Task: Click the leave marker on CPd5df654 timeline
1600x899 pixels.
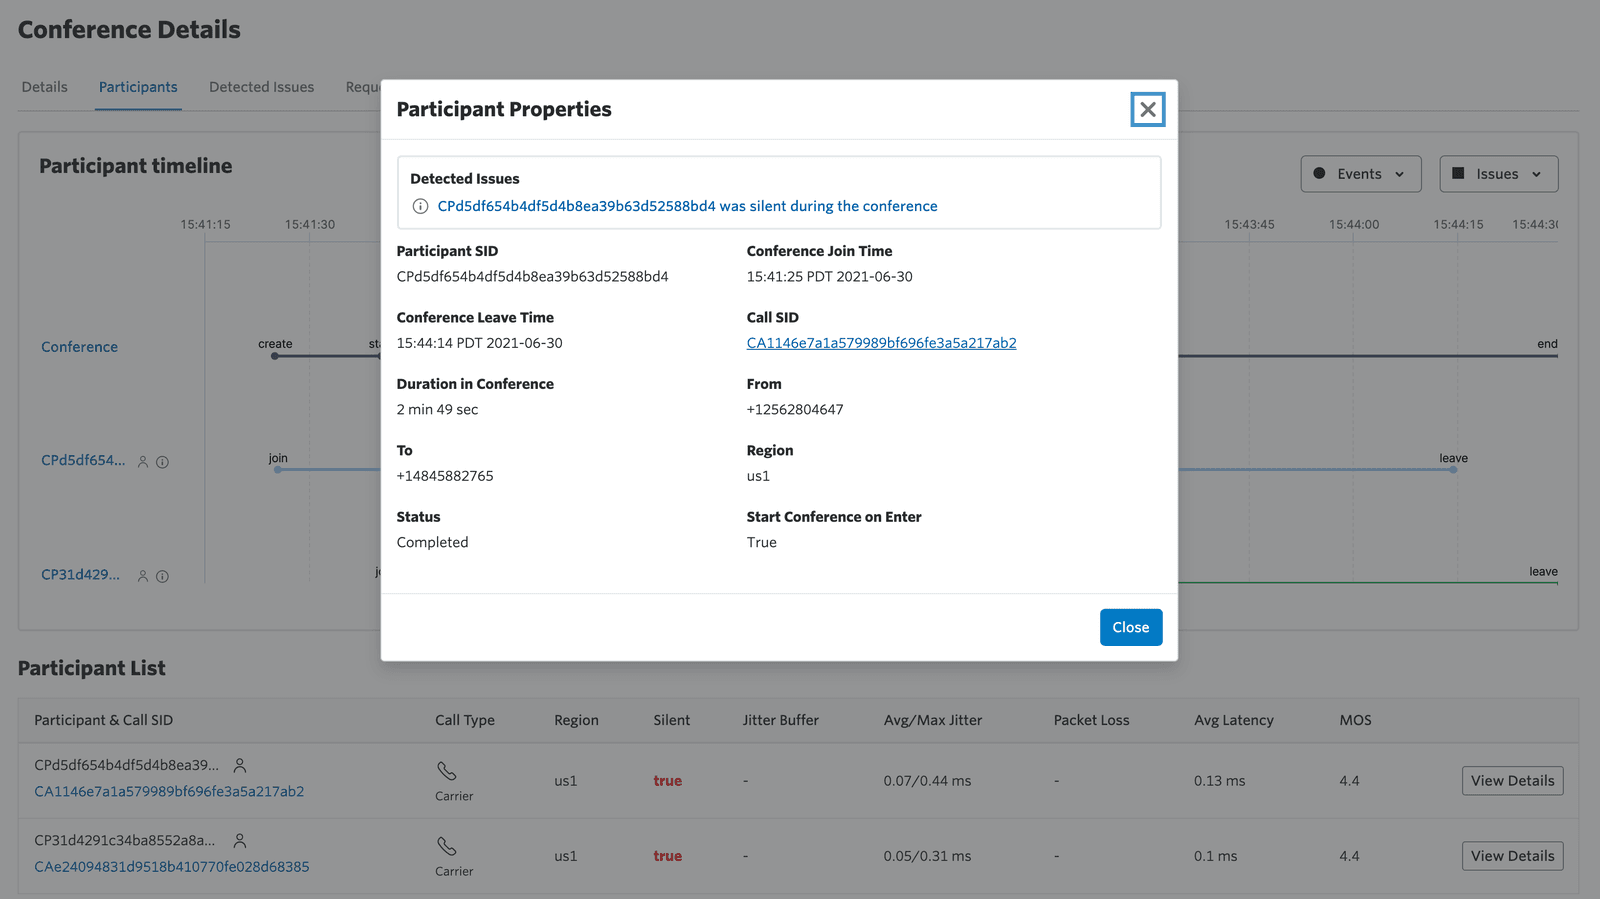Action: click(1452, 469)
